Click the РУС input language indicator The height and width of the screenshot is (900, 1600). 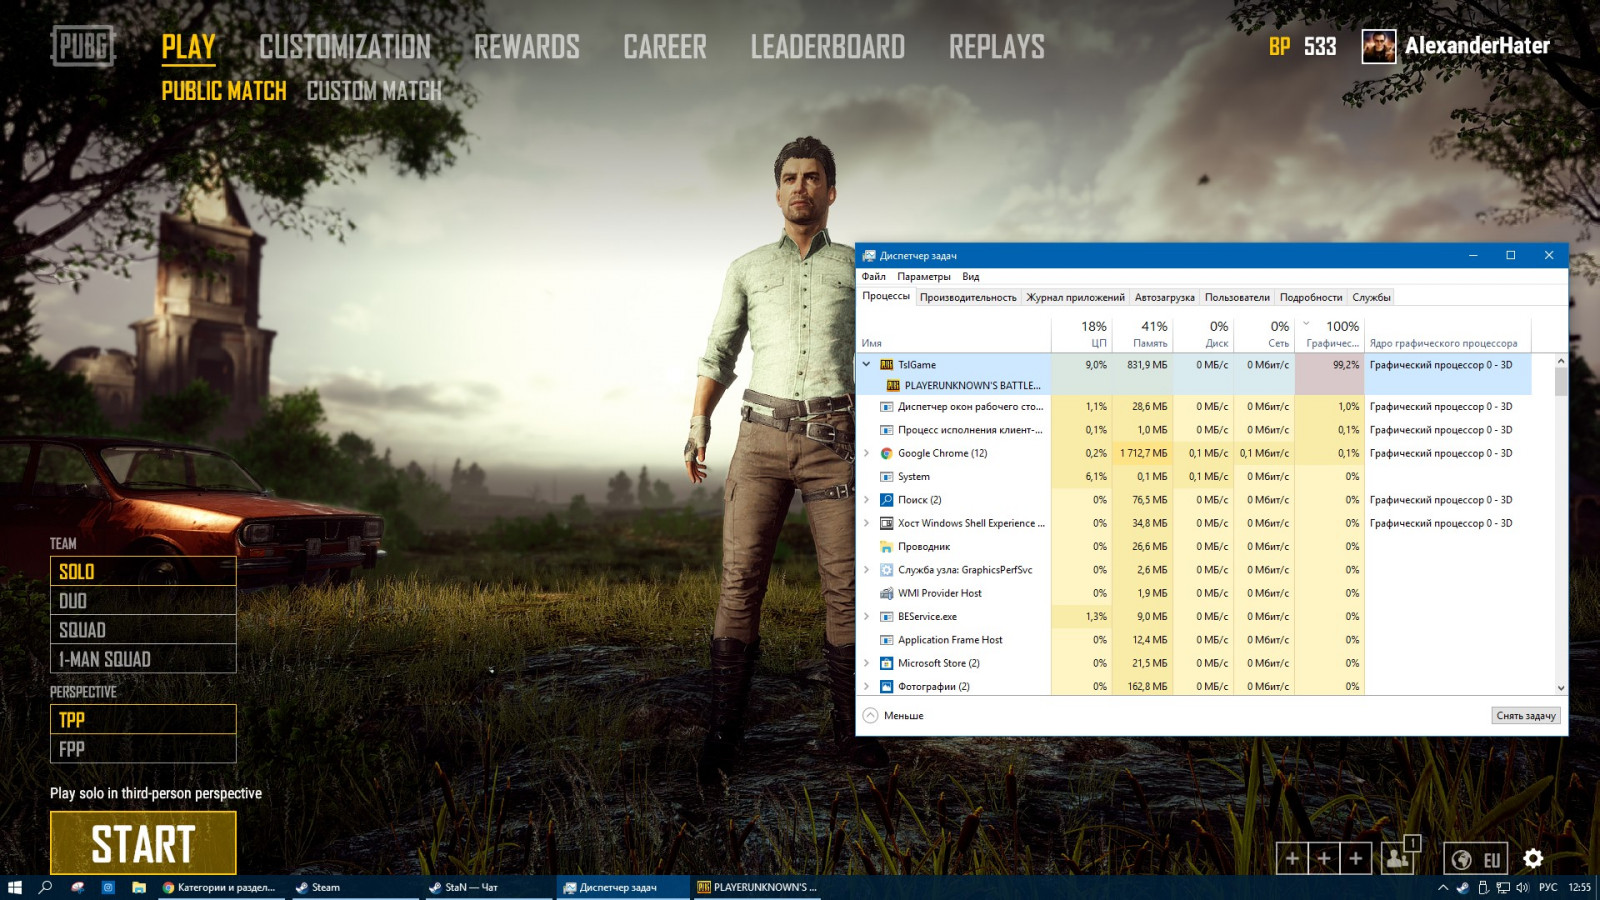pos(1548,887)
